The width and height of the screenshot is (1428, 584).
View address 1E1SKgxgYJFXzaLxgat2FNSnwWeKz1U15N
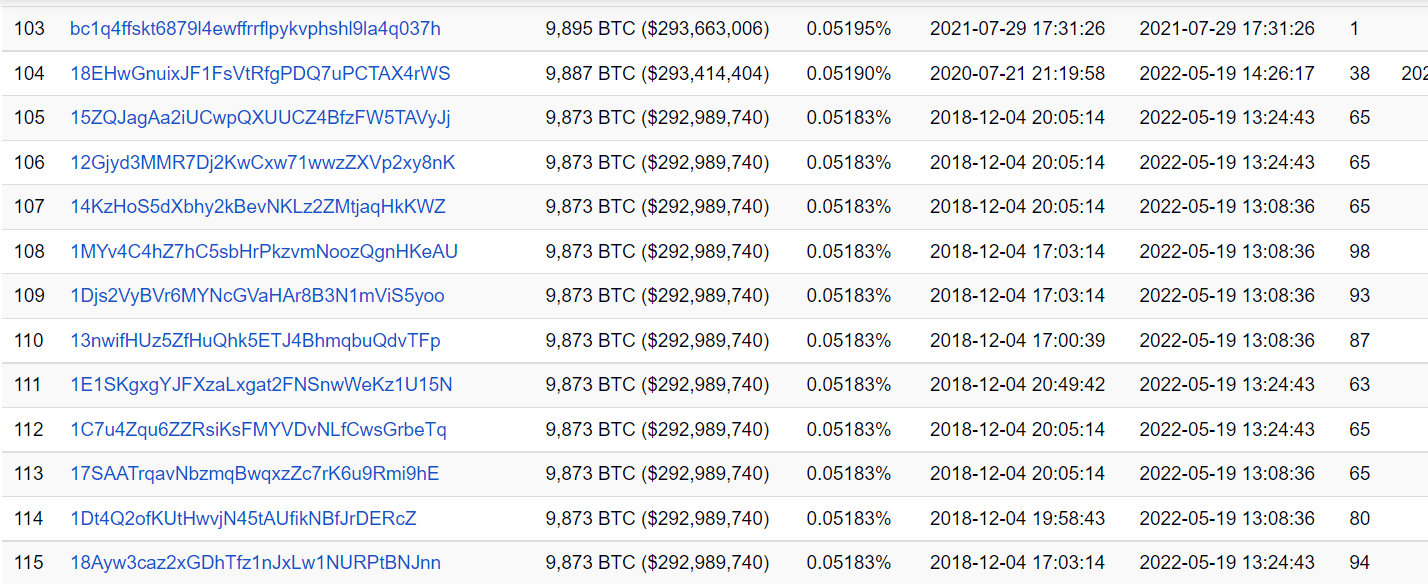[261, 385]
